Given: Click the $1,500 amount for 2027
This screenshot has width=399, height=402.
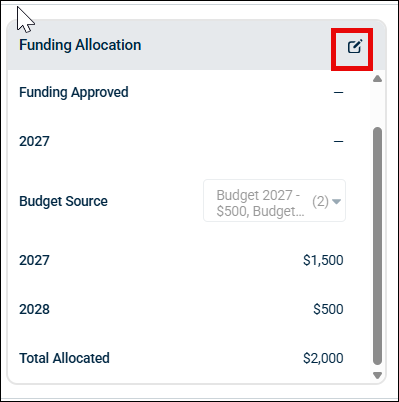Looking at the screenshot, I should pyautogui.click(x=323, y=260).
